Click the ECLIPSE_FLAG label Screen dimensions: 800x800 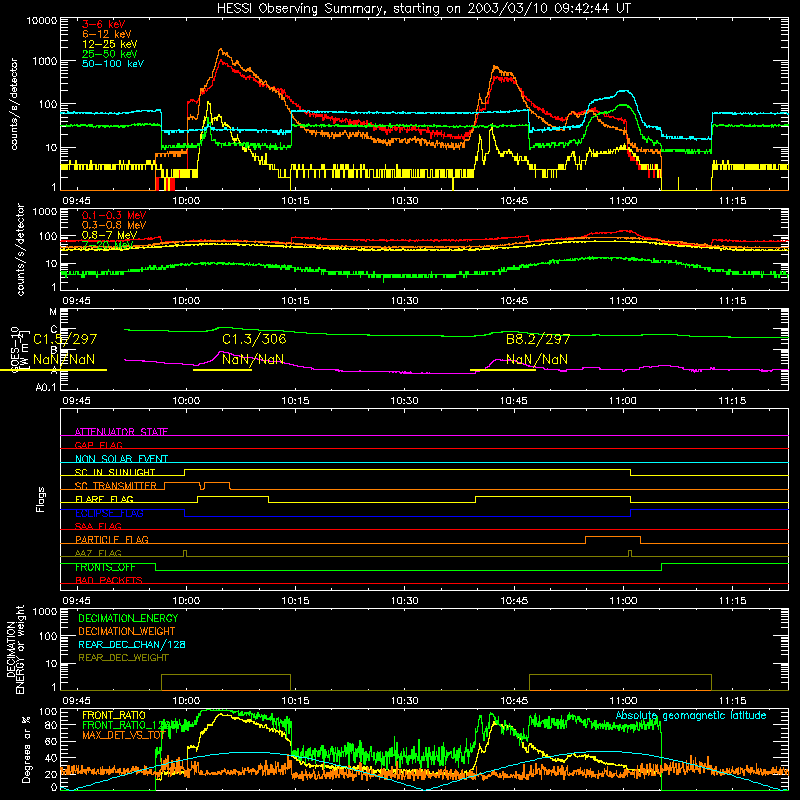click(109, 513)
